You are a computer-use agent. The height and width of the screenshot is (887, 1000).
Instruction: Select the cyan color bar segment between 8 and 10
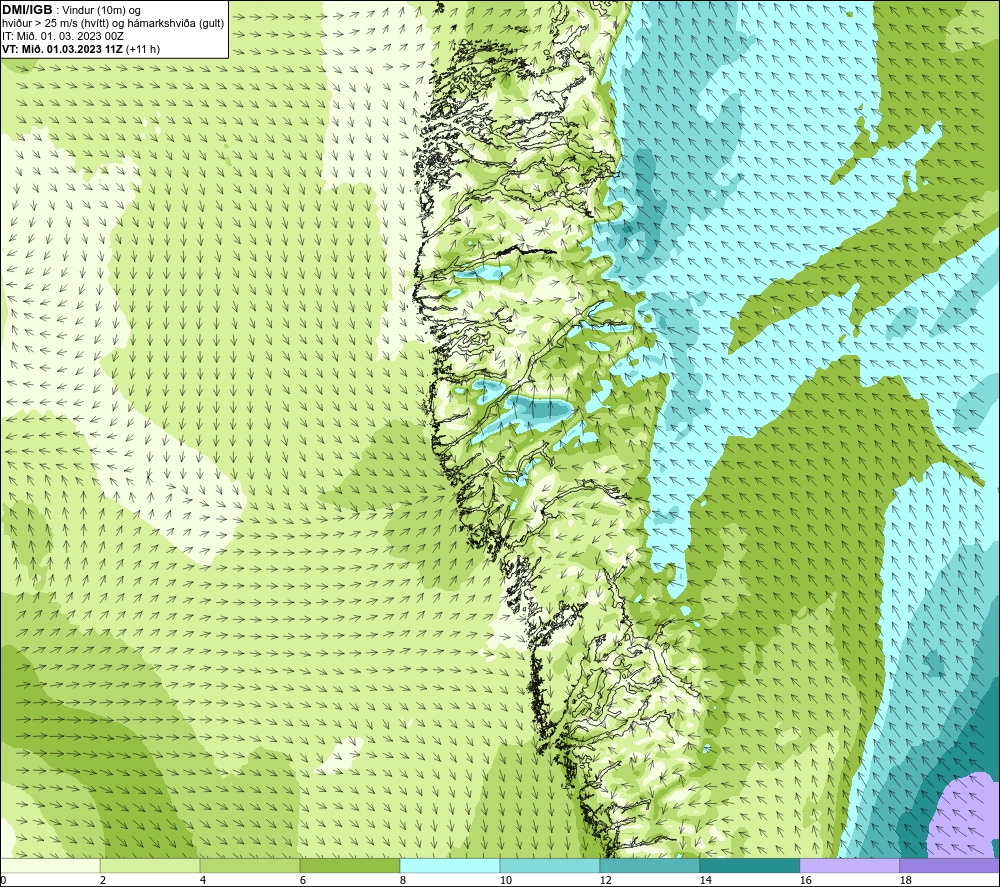(x=450, y=865)
